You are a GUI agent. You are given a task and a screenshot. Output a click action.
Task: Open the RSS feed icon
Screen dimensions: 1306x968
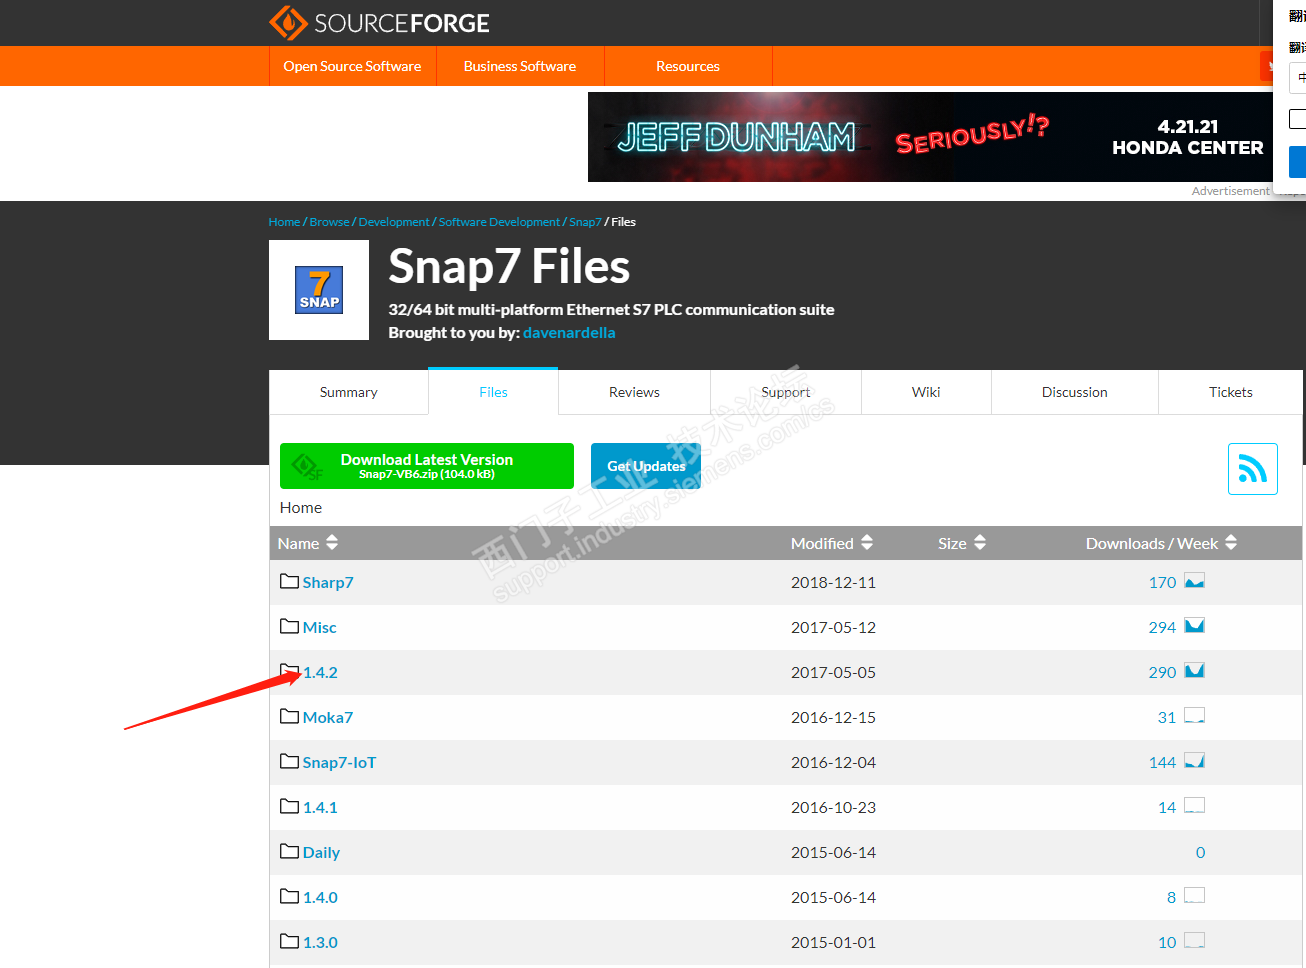pyautogui.click(x=1253, y=469)
